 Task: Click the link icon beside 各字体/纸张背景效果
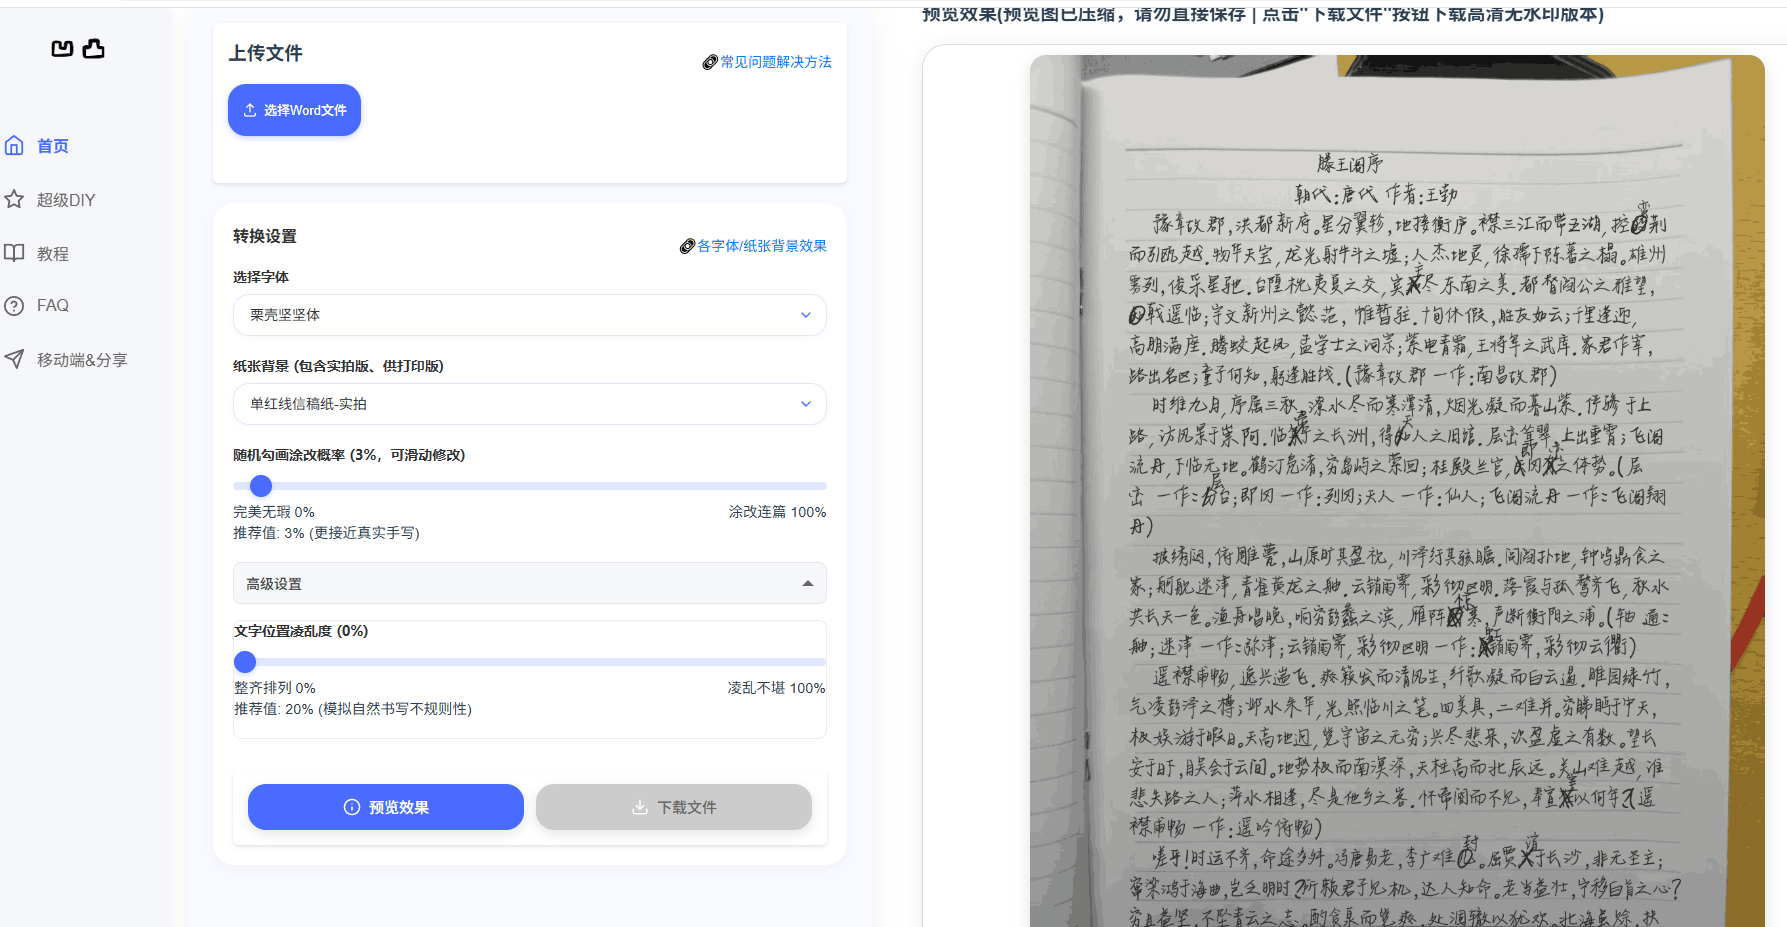pos(688,245)
